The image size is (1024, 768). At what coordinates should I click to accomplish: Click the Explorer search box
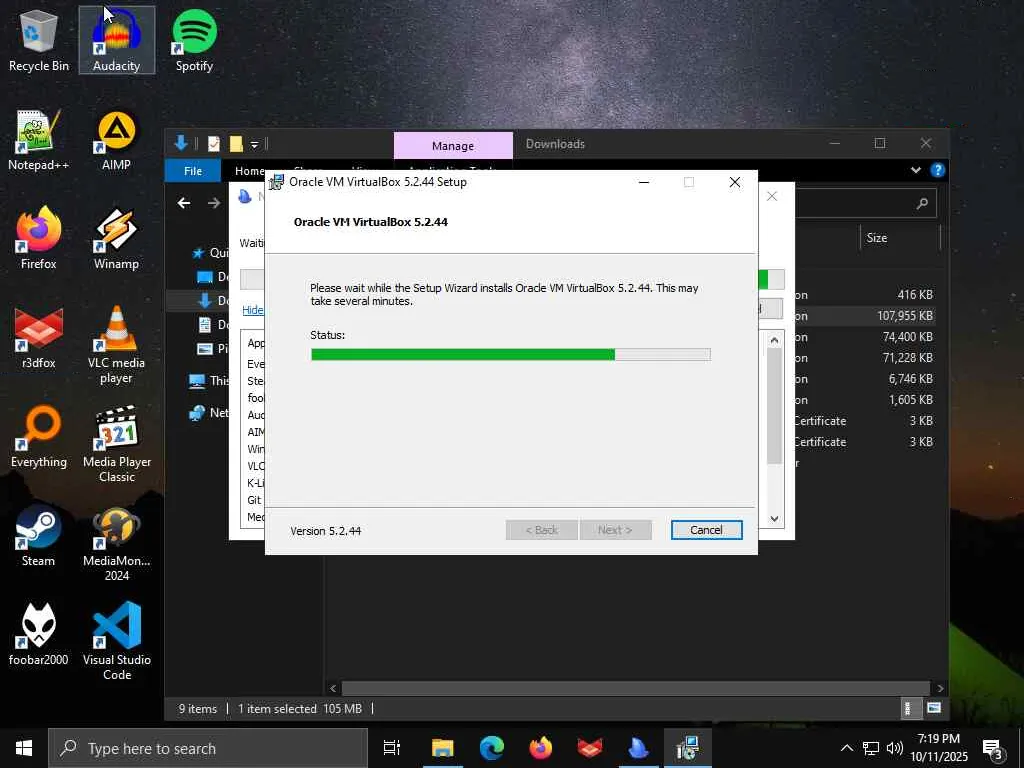865,204
